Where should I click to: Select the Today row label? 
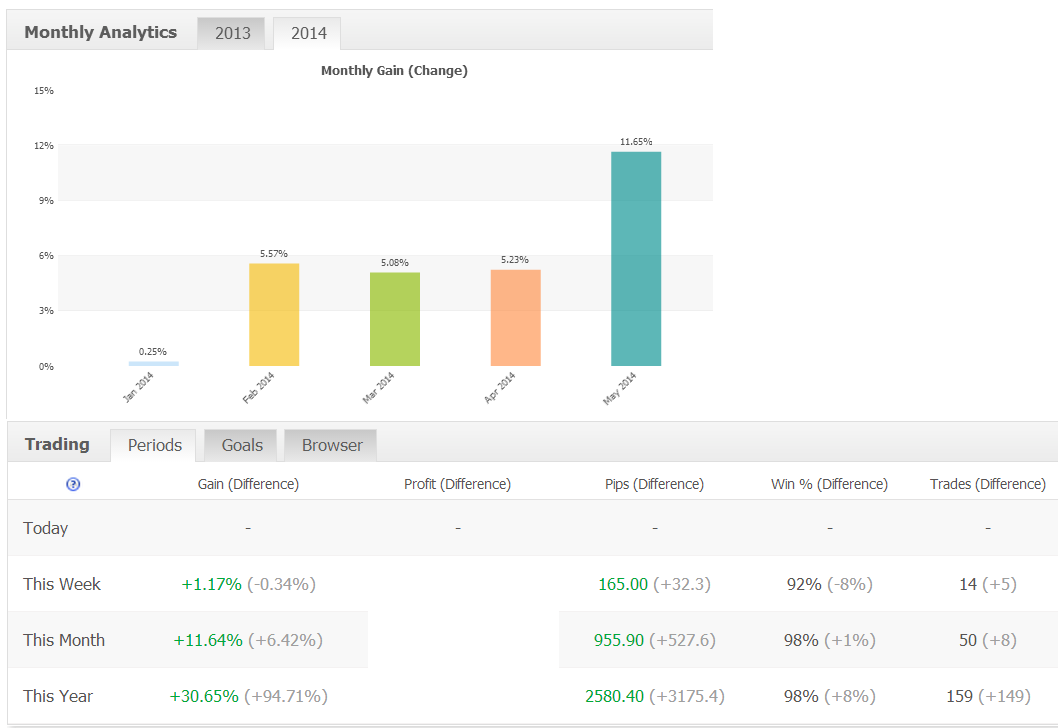(45, 528)
